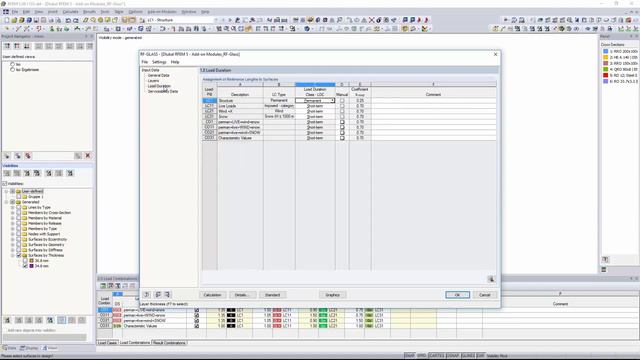The height and width of the screenshot is (360, 640).
Task: Check the Gruppe 1 visibility box
Action: 18,197
